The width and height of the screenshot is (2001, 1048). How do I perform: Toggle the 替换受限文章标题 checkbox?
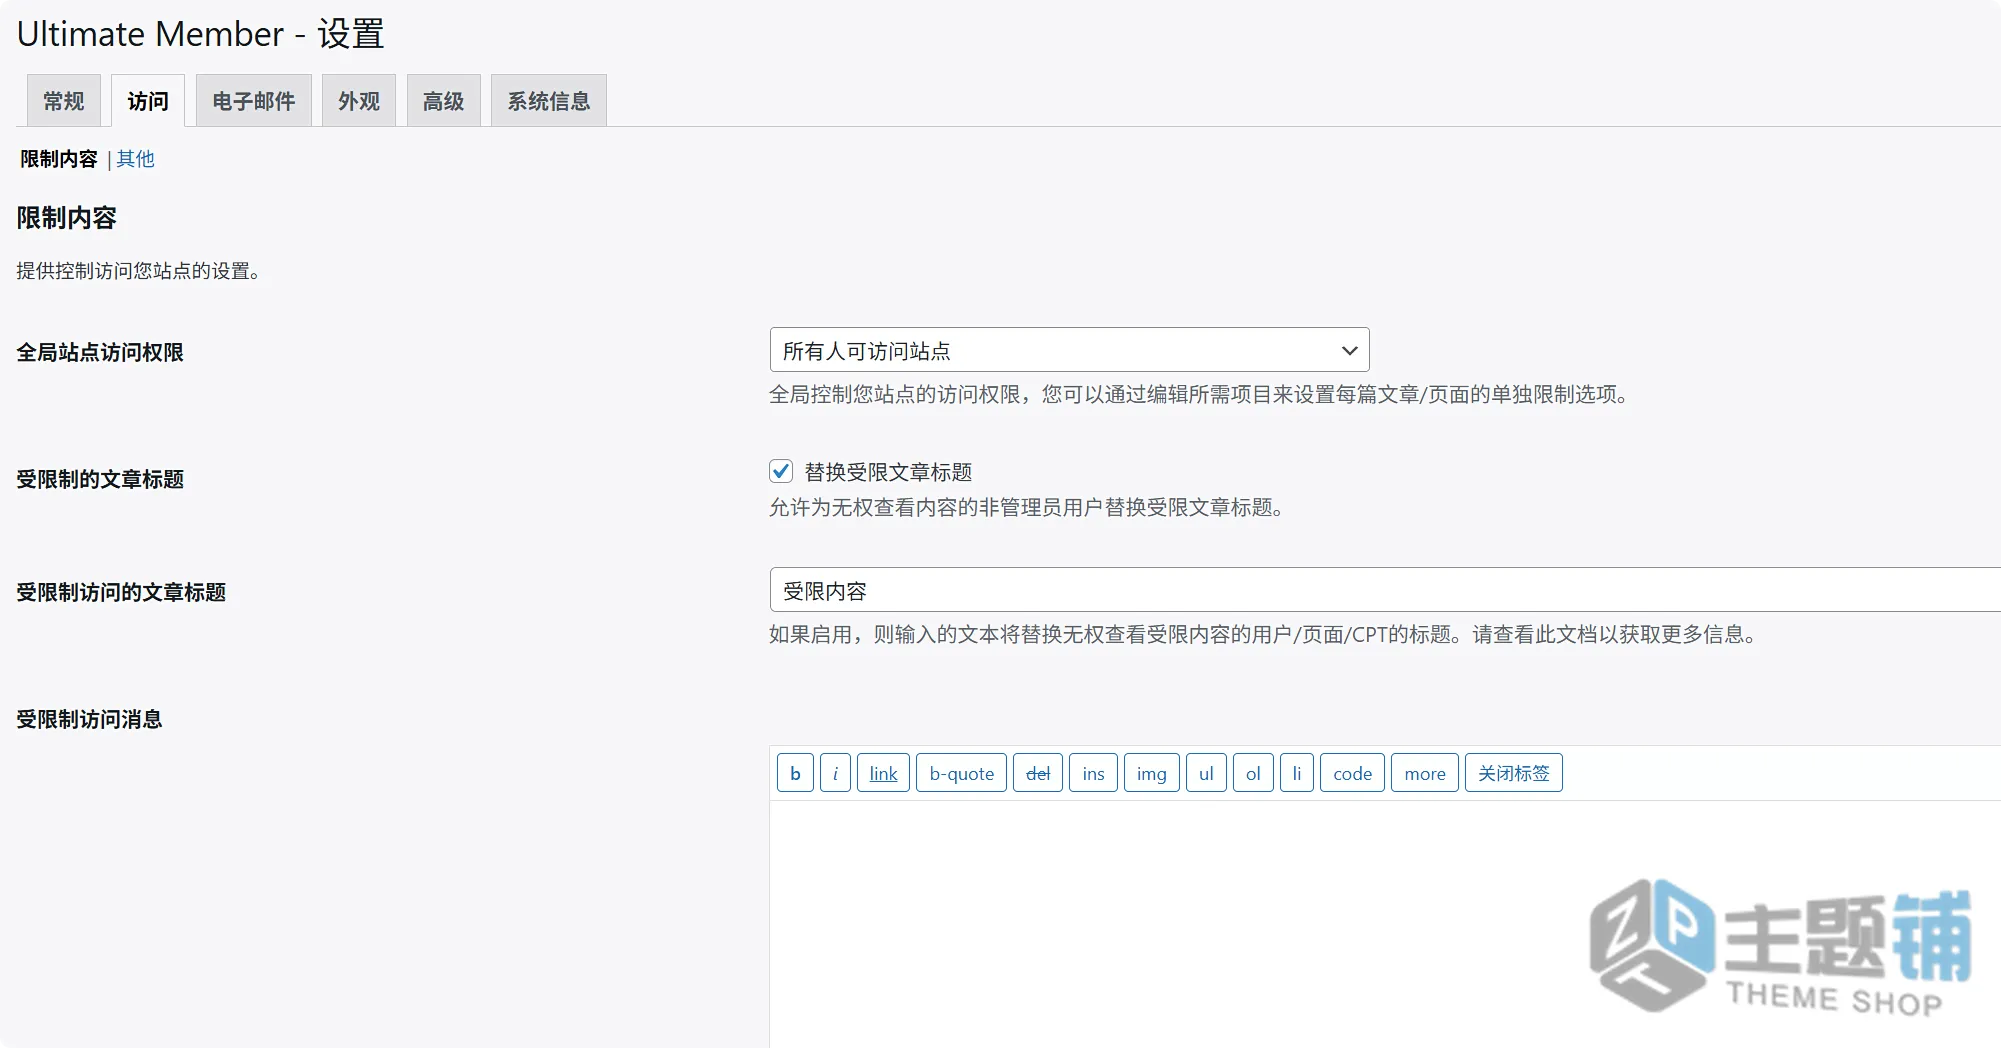point(781,471)
